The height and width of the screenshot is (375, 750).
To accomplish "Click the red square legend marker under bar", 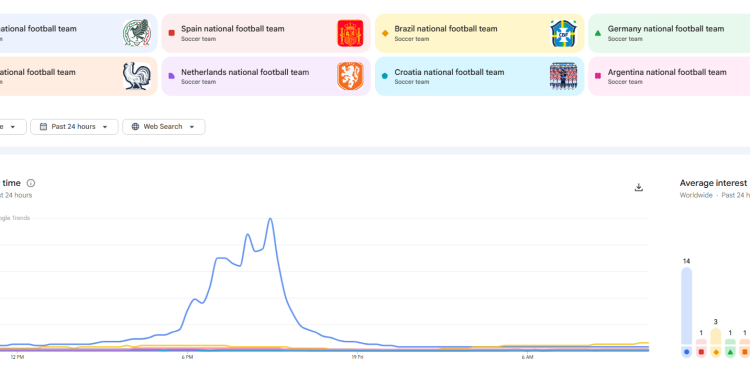I will click(x=701, y=352).
